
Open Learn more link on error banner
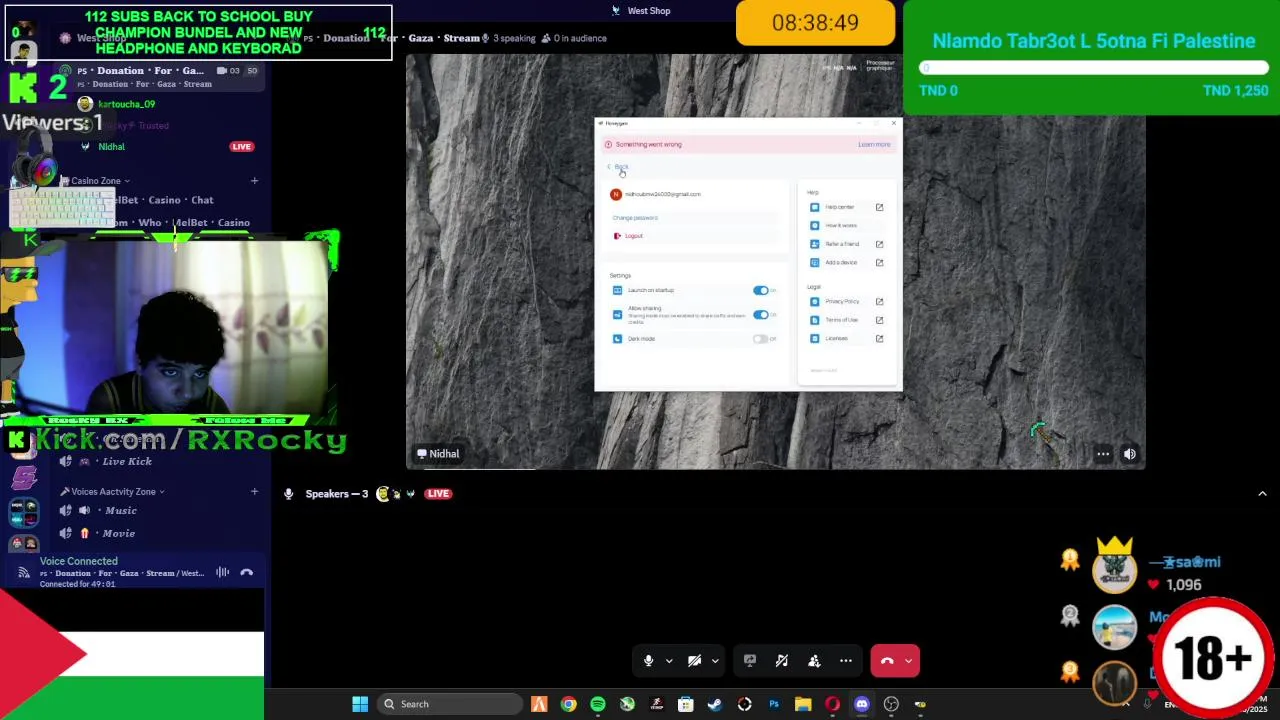(x=874, y=144)
